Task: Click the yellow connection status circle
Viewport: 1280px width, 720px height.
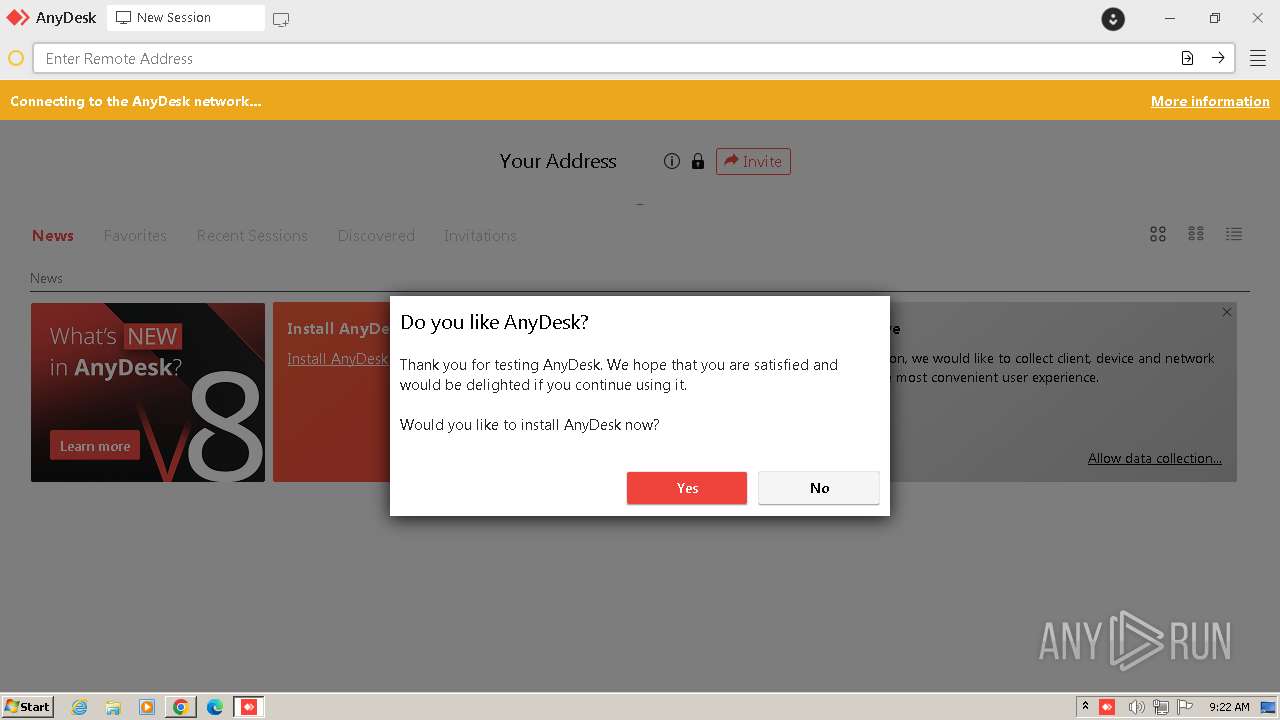Action: point(16,58)
